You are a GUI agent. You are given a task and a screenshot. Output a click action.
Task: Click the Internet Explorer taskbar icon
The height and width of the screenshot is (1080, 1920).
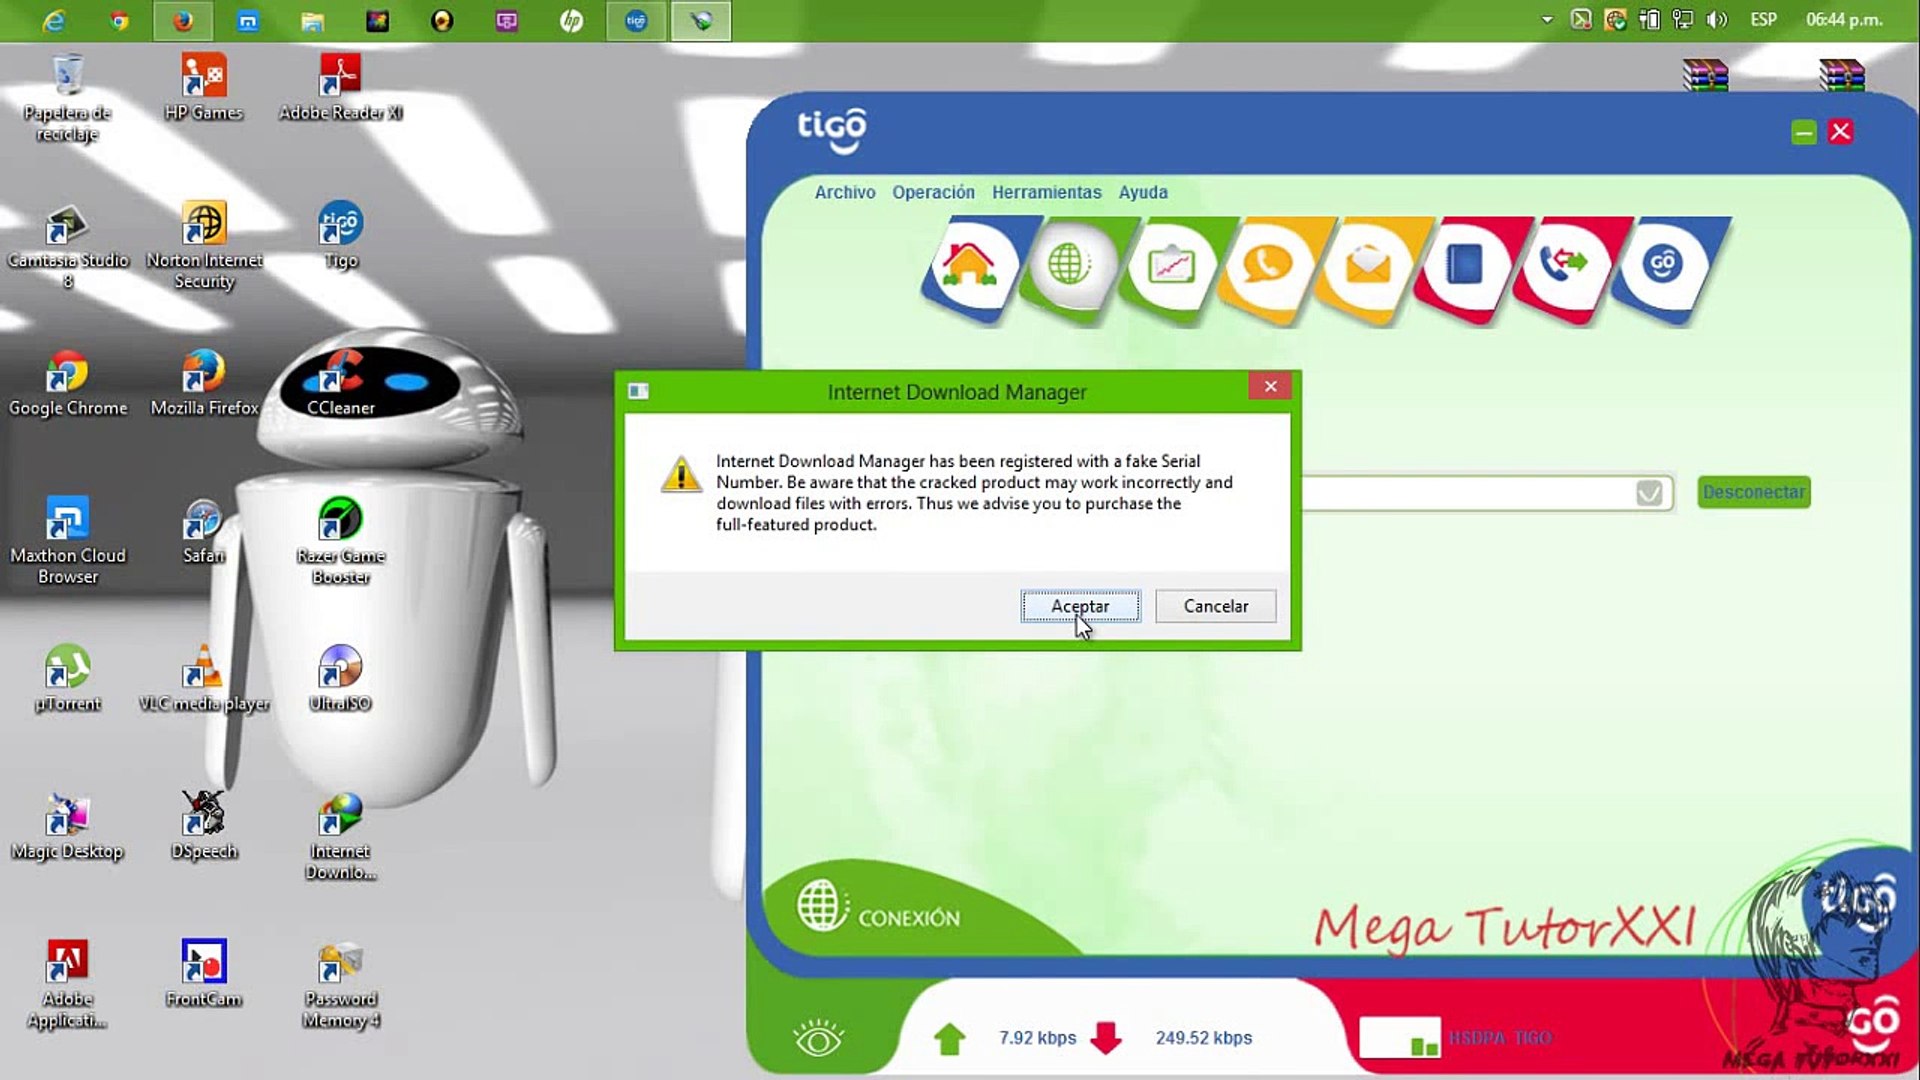tap(54, 21)
